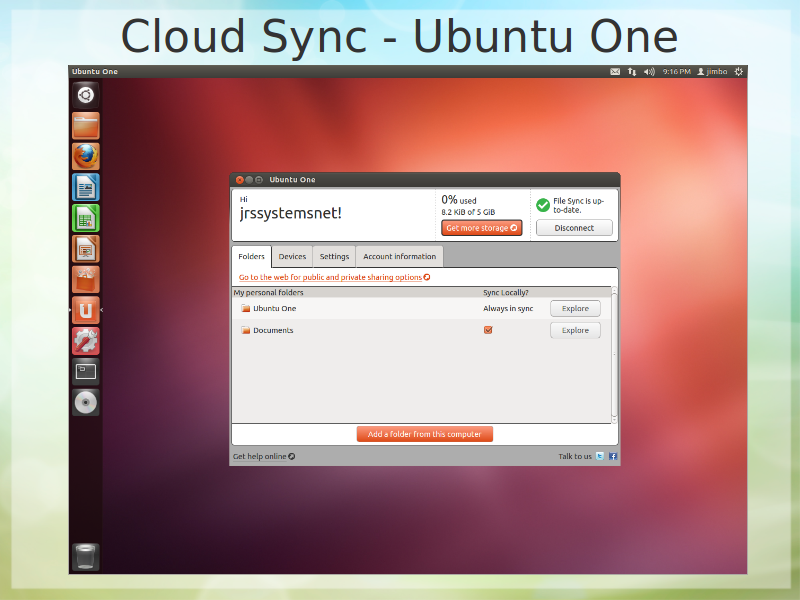Open the jimbo user menu

point(712,72)
